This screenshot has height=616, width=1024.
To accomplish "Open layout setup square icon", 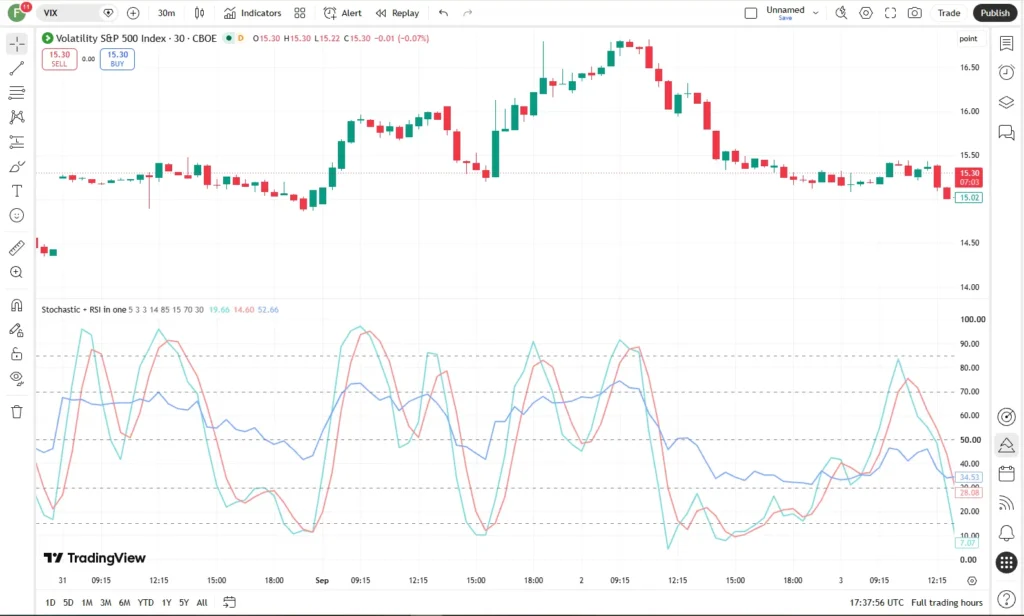I will click(x=751, y=12).
